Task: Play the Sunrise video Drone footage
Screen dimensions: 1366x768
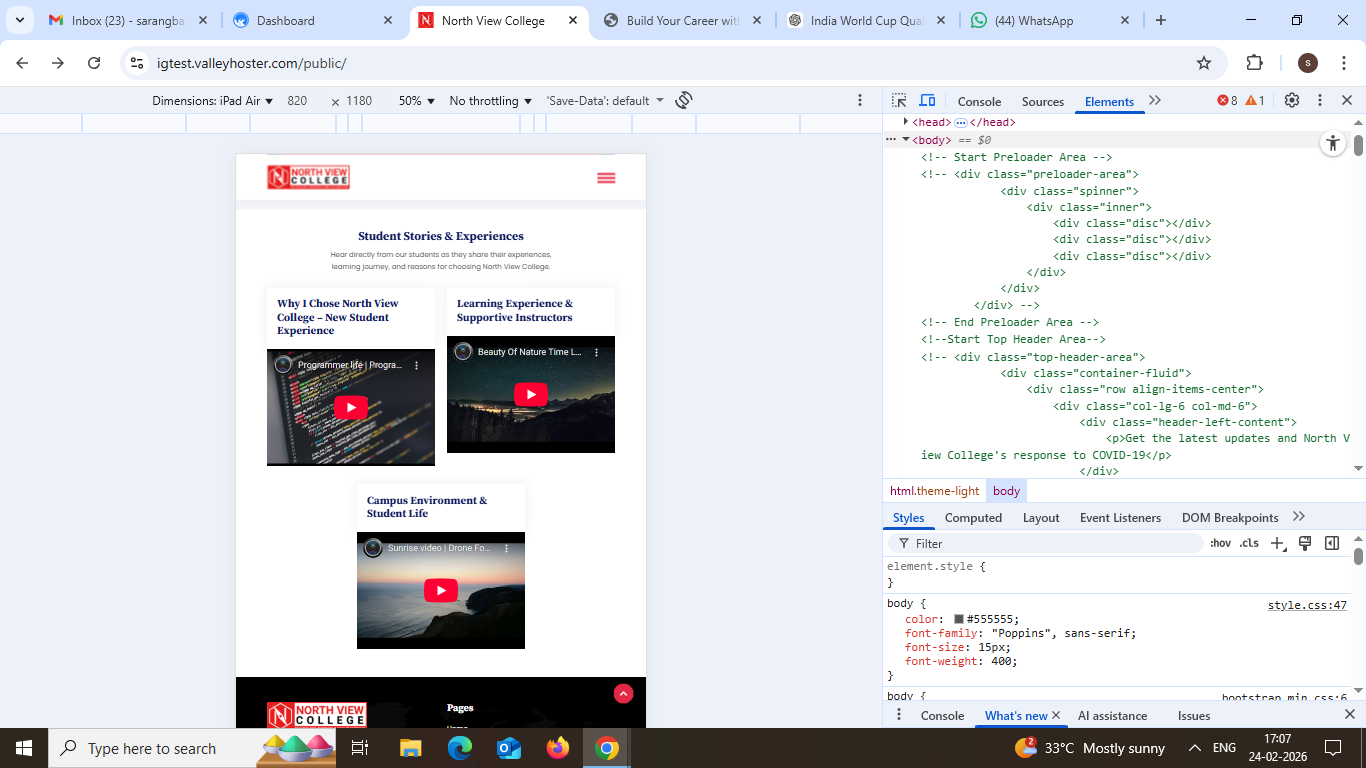Action: [440, 590]
